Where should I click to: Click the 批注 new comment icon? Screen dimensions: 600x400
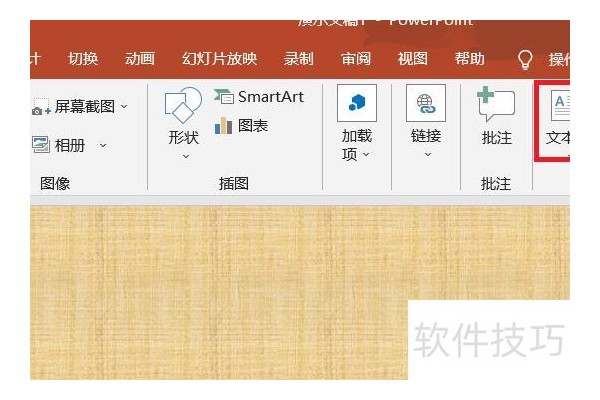[x=496, y=104]
